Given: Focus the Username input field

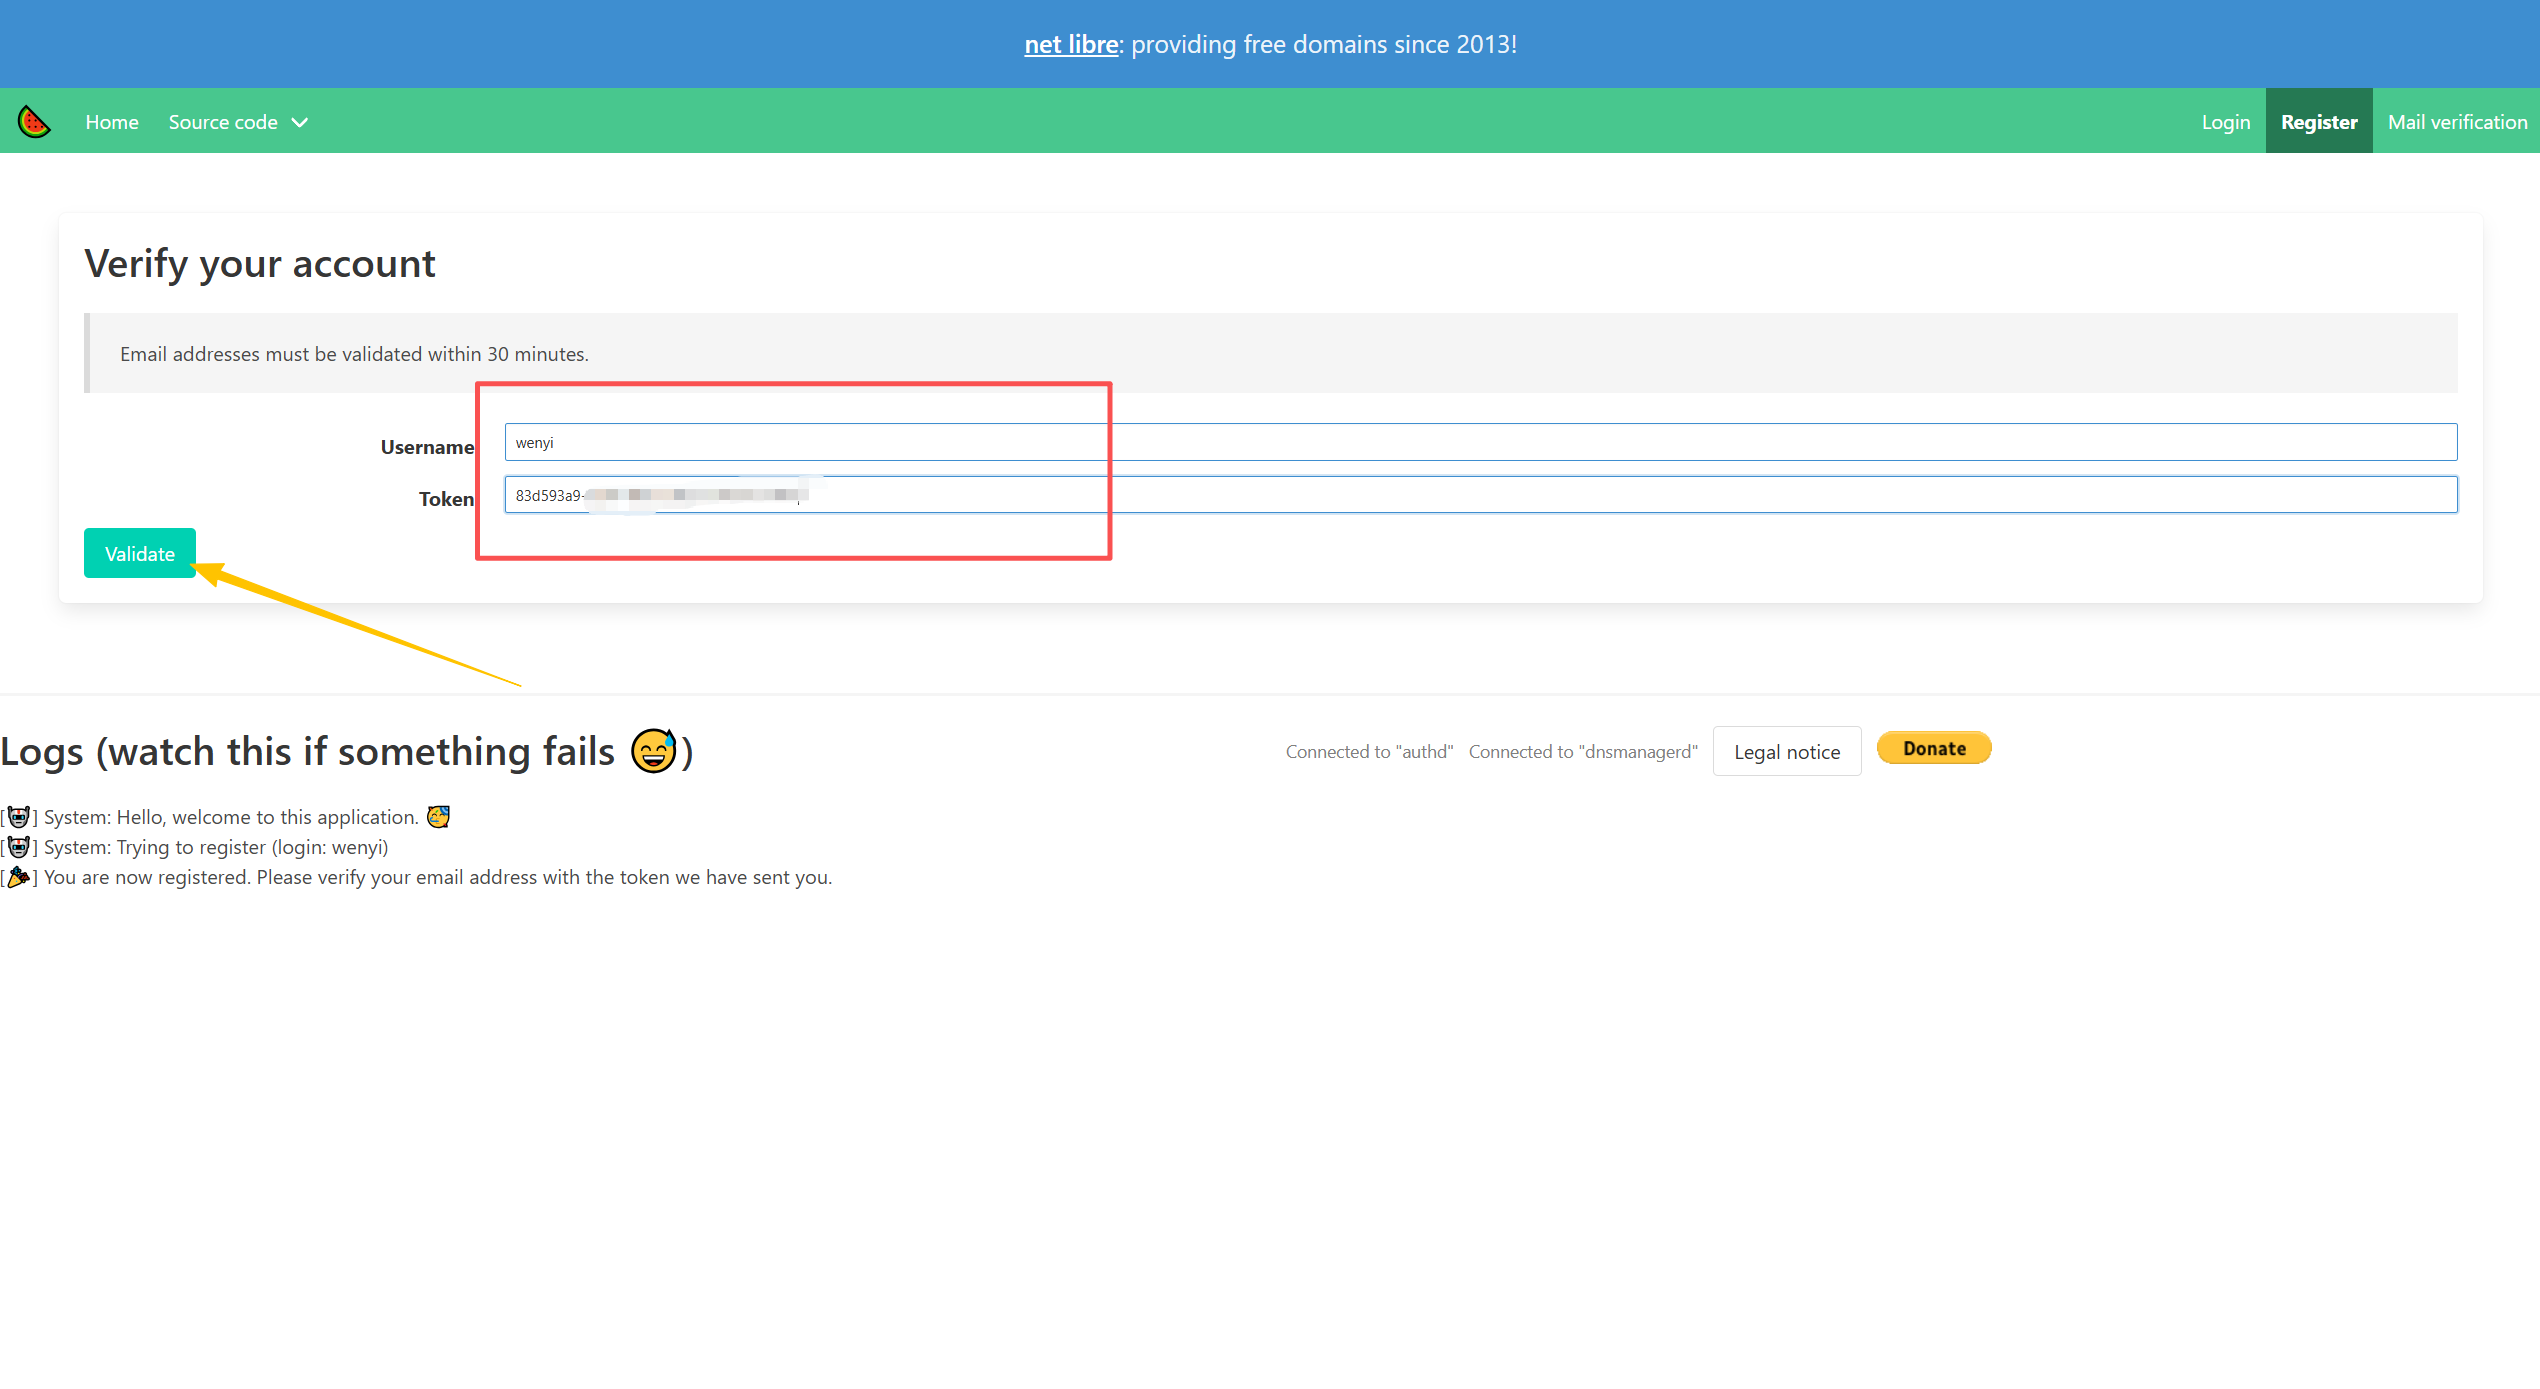Looking at the screenshot, I should pyautogui.click(x=1480, y=442).
